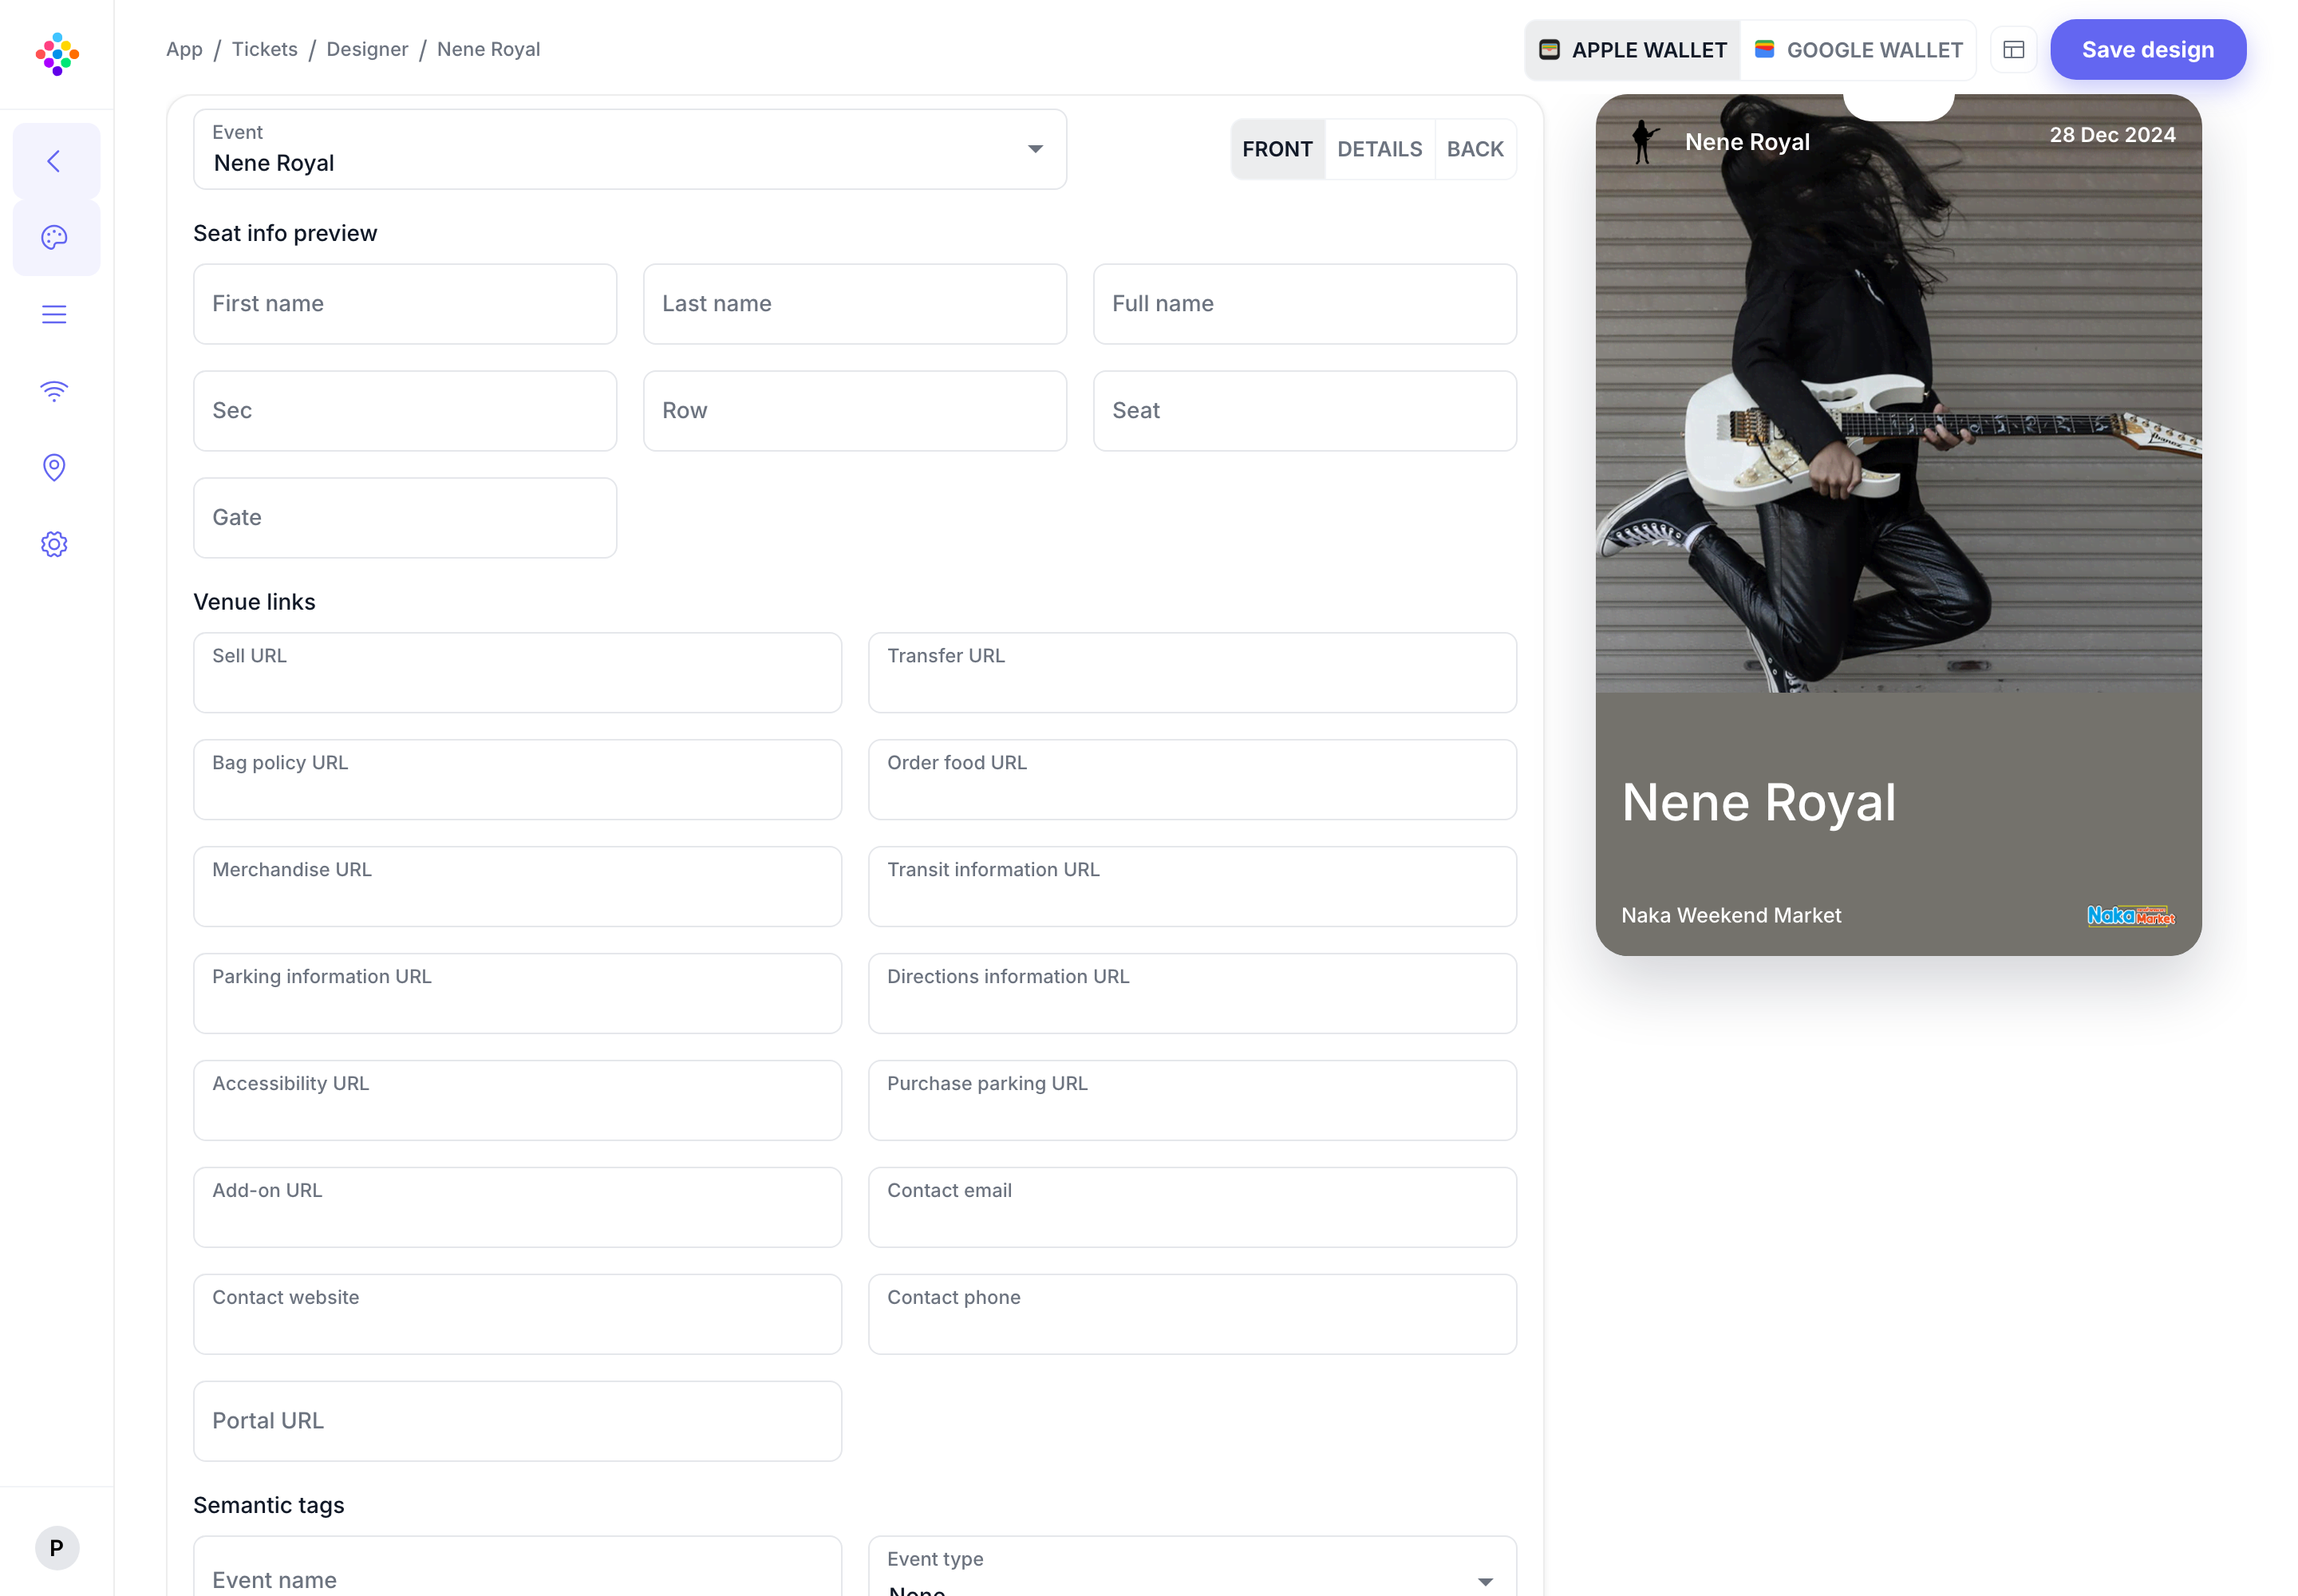Go to App in the breadcrumb
Viewport: 2298px width, 1596px height.
(x=184, y=49)
